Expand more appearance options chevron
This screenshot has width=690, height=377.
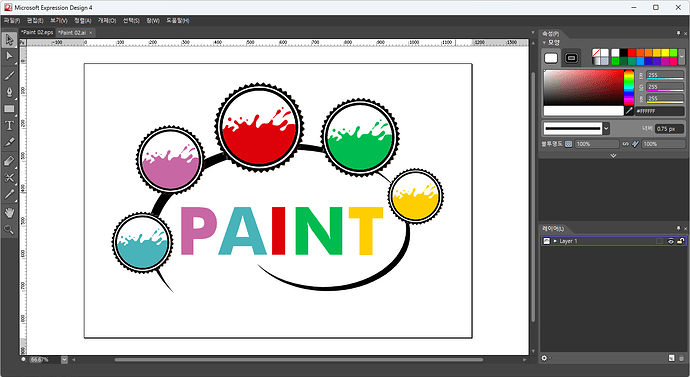pyautogui.click(x=613, y=155)
